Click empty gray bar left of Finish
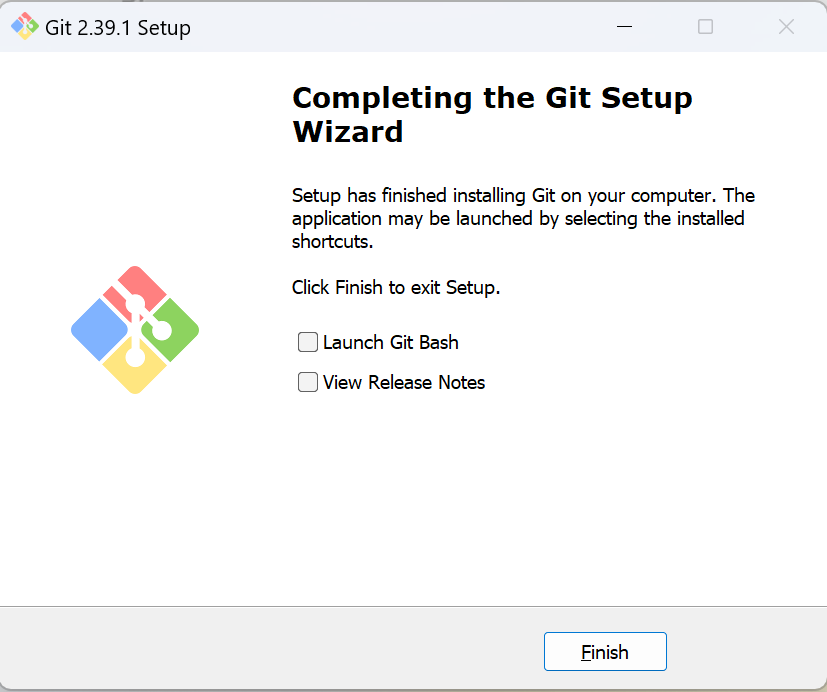The height and width of the screenshot is (692, 827). pyautogui.click(x=270, y=651)
